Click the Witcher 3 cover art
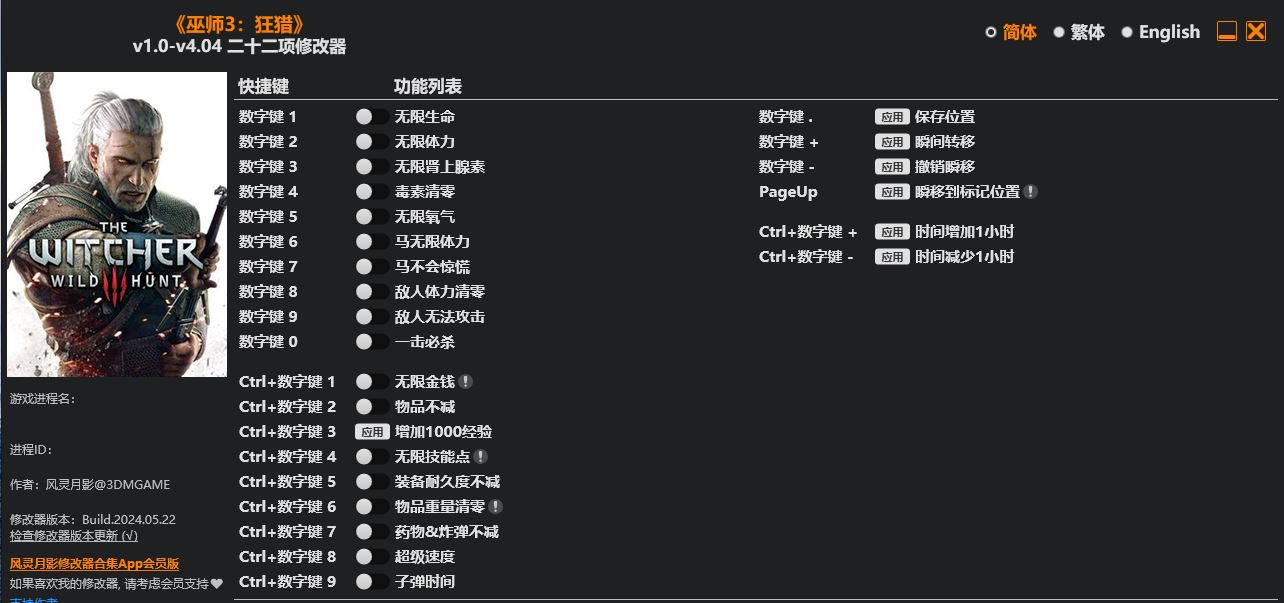1284x603 pixels. pos(117,224)
